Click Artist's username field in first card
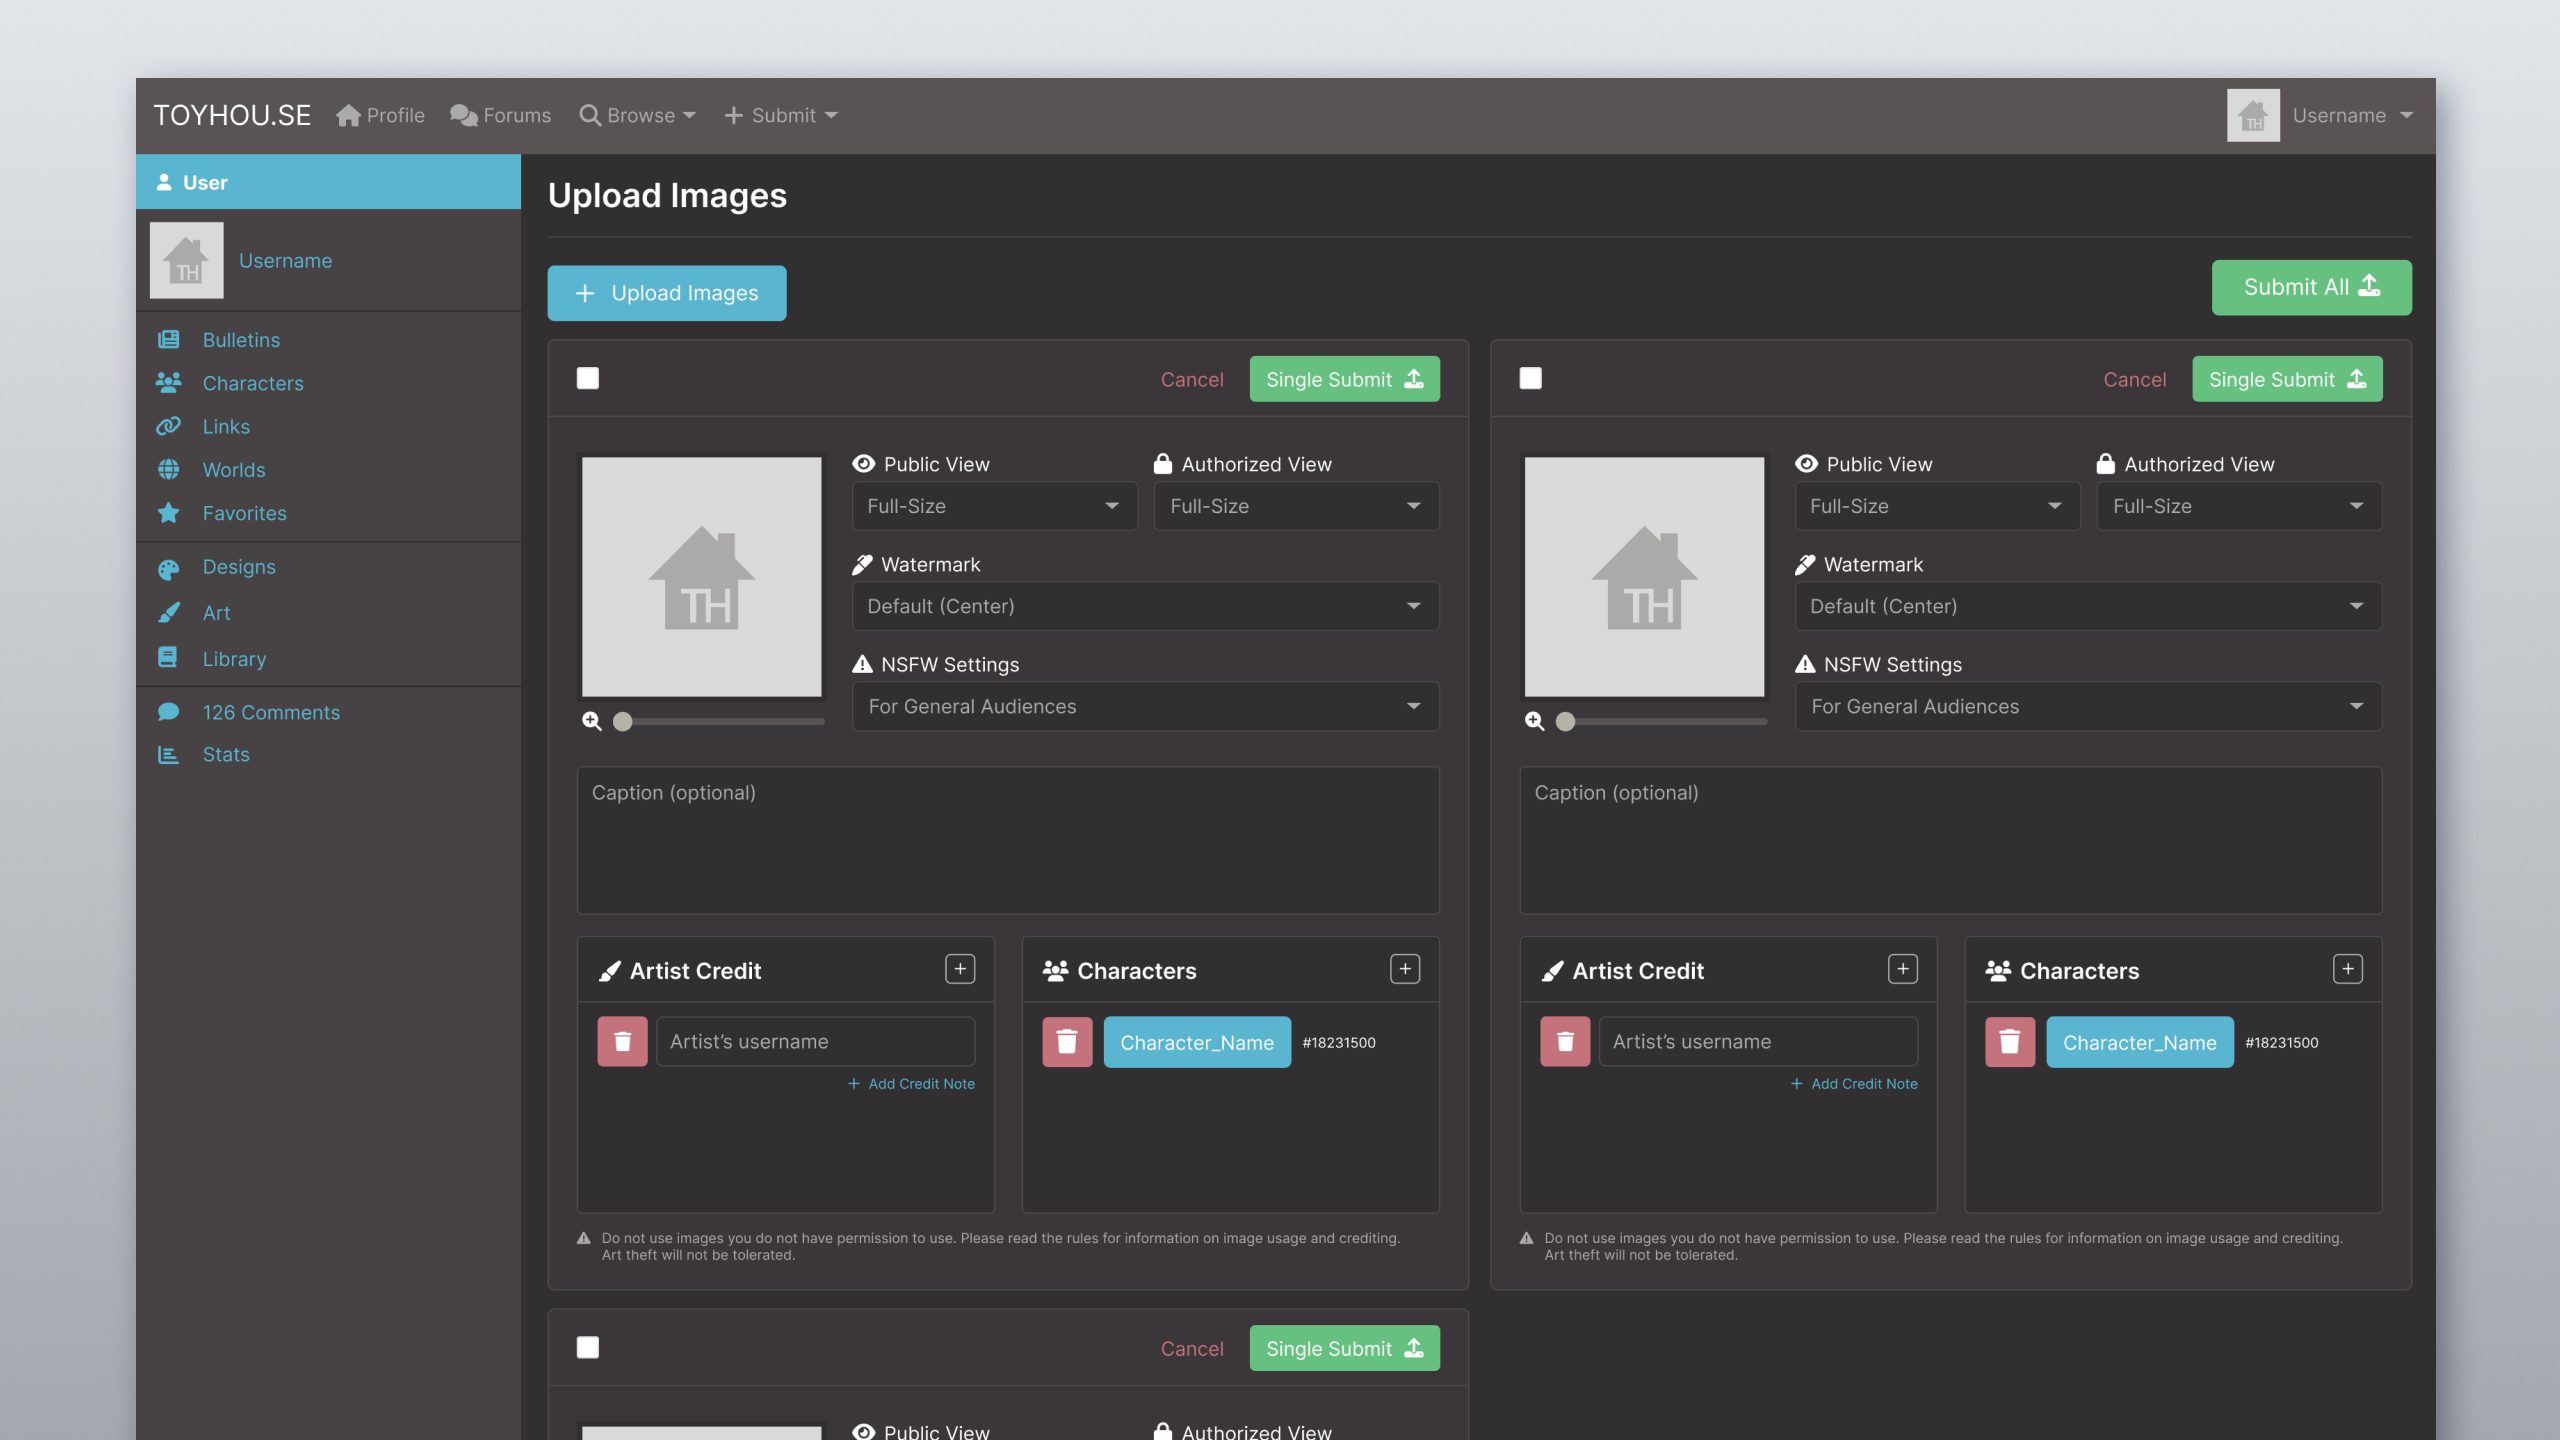 pyautogui.click(x=816, y=1042)
